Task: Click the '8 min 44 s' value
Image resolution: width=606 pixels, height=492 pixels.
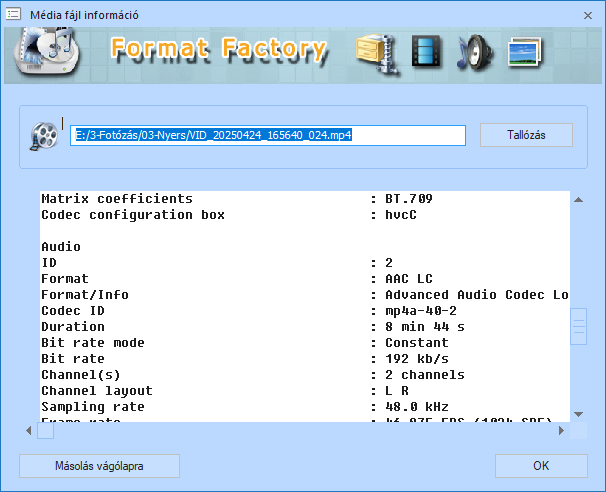Action: 425,327
